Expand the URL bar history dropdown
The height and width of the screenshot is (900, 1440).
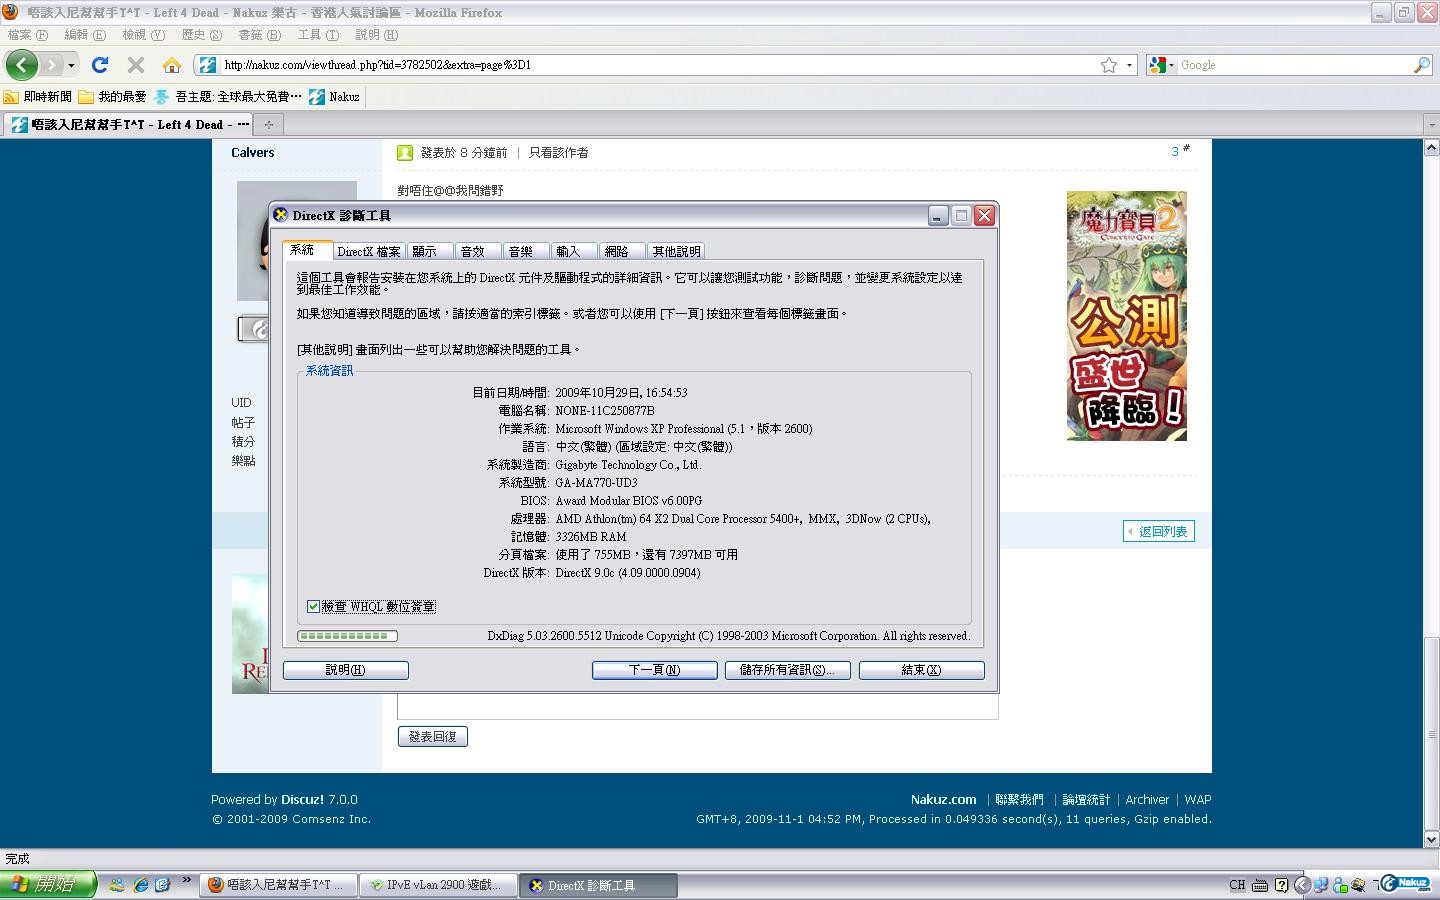pos(1129,65)
